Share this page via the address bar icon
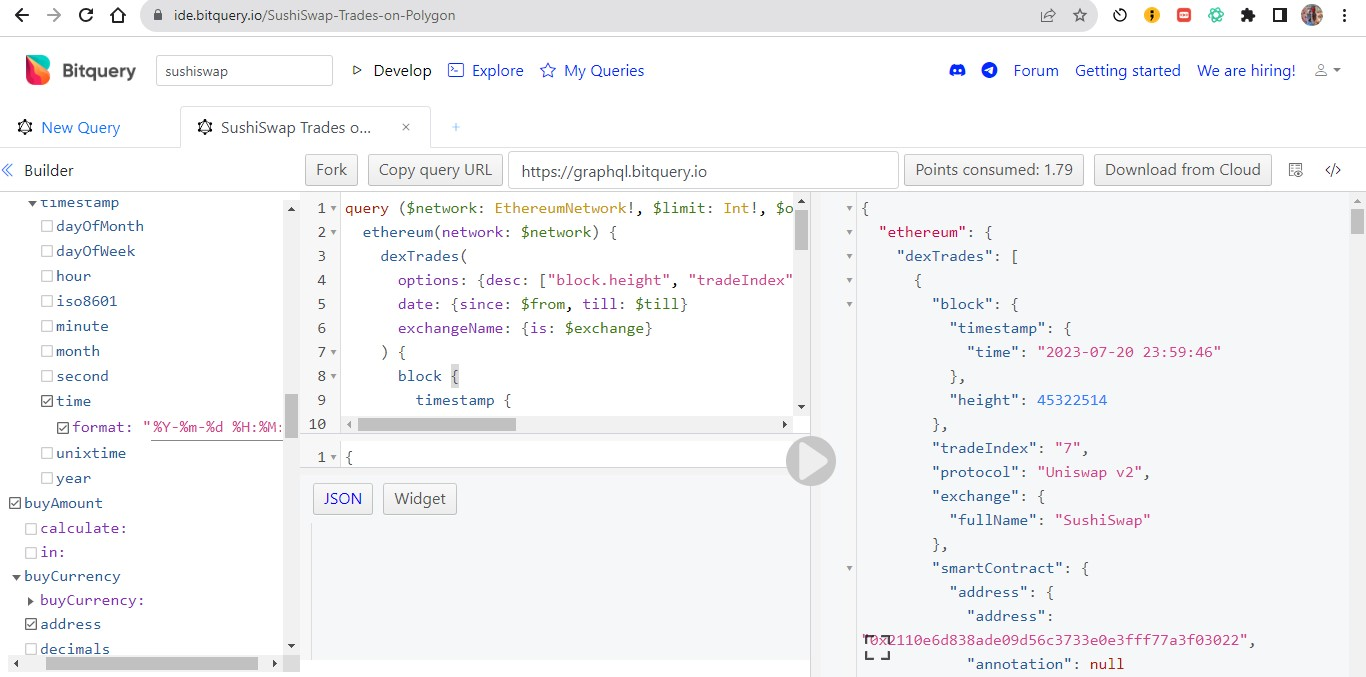Viewport: 1366px width, 677px height. tap(1048, 16)
